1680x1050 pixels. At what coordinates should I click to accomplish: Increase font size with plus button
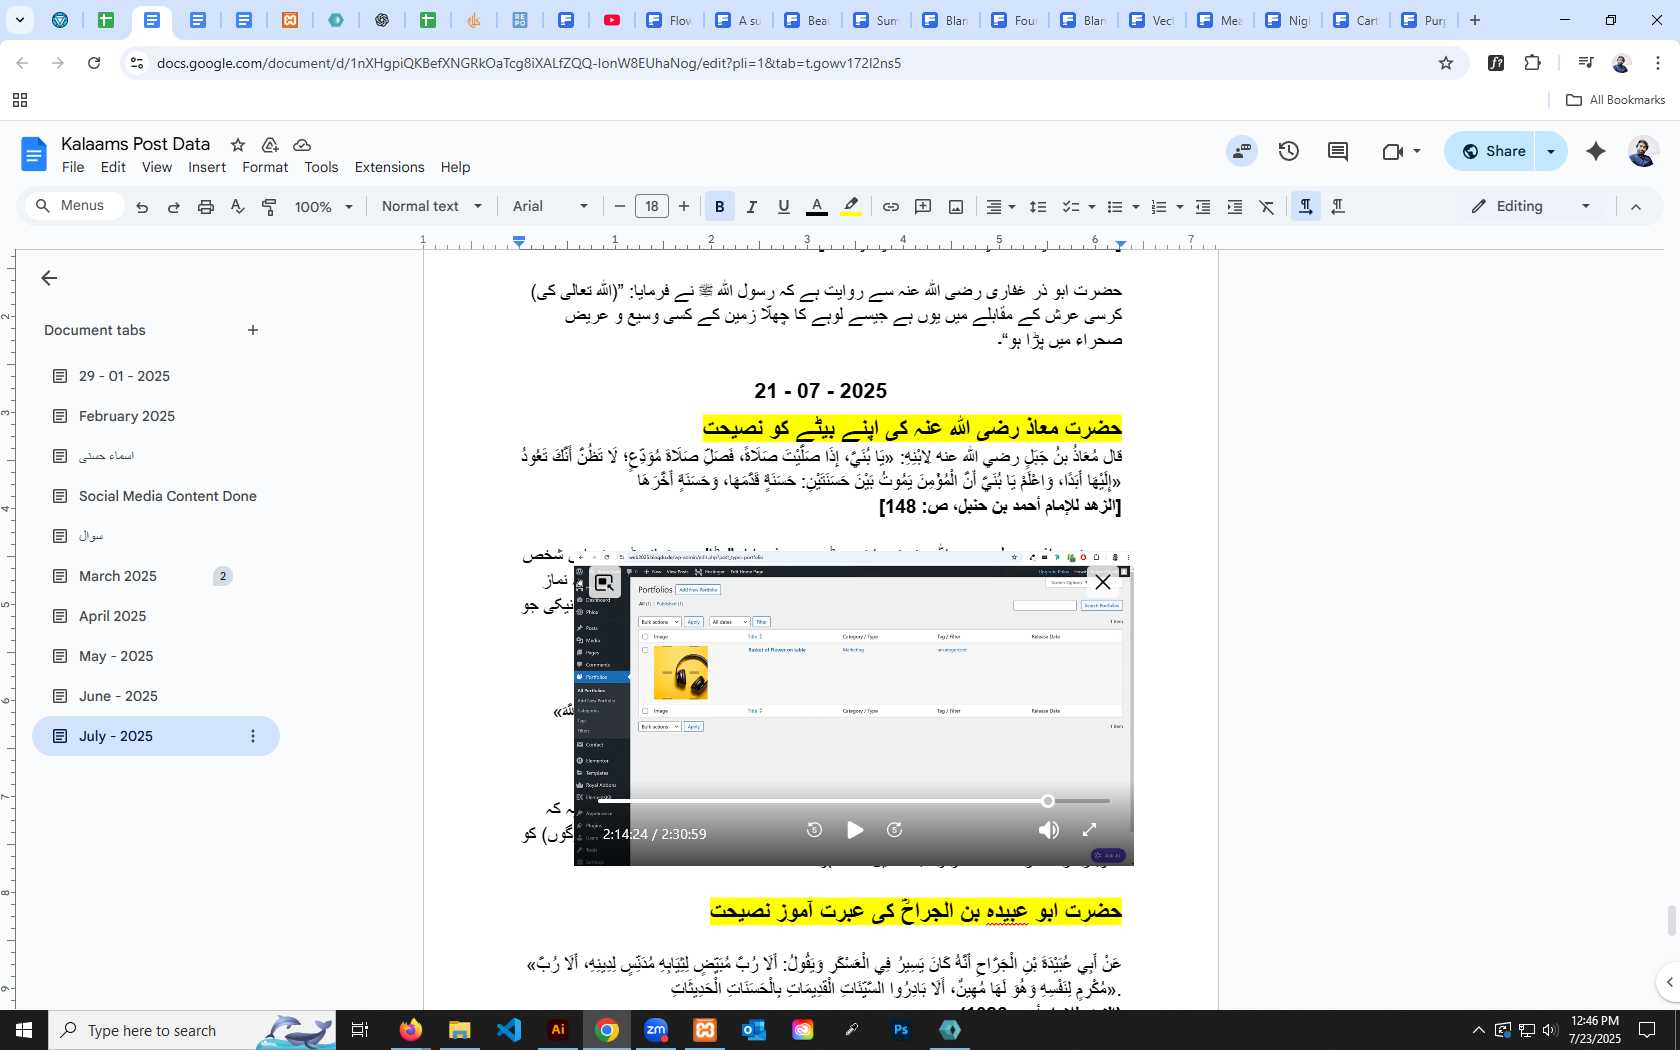click(x=684, y=207)
